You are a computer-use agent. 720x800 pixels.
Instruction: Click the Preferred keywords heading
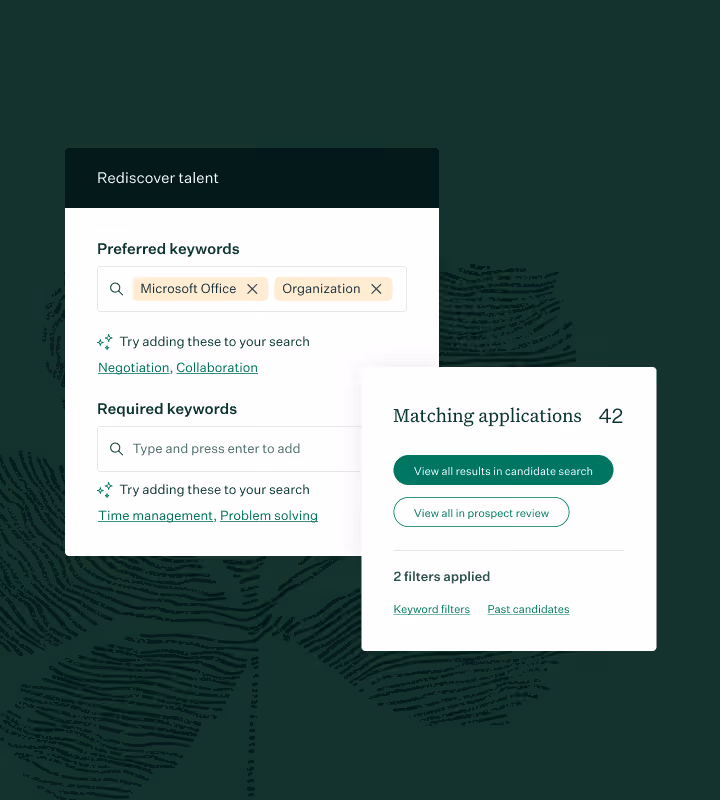point(168,249)
